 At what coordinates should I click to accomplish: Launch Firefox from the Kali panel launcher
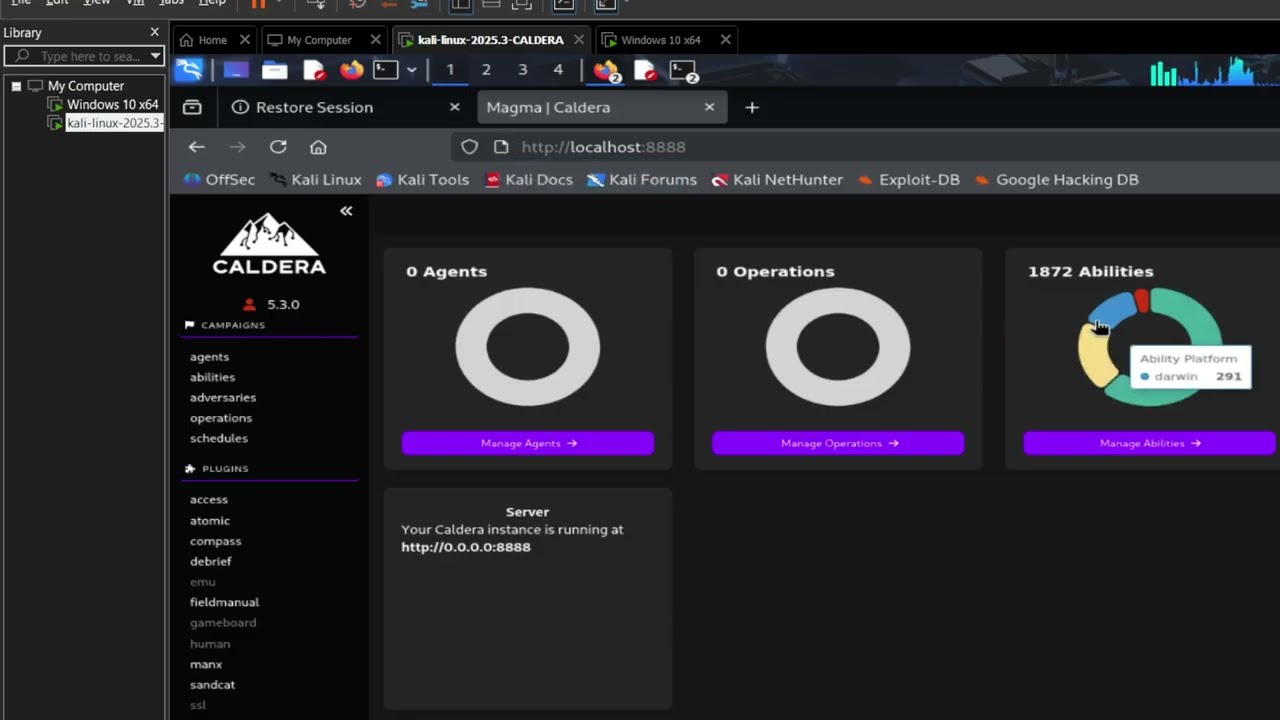351,70
